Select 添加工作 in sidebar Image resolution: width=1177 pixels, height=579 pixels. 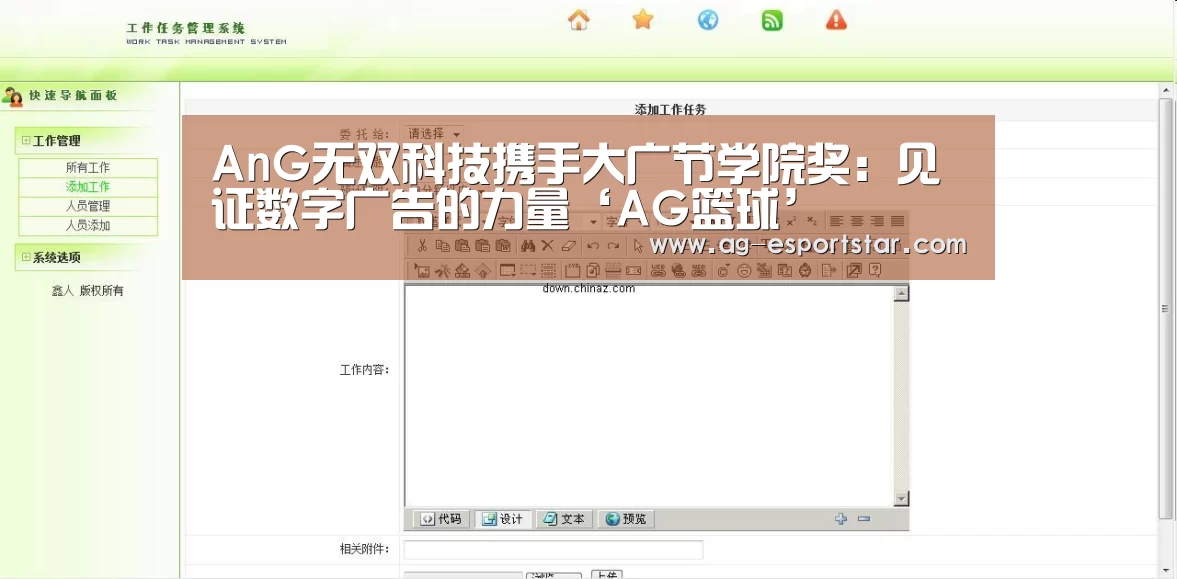click(88, 187)
